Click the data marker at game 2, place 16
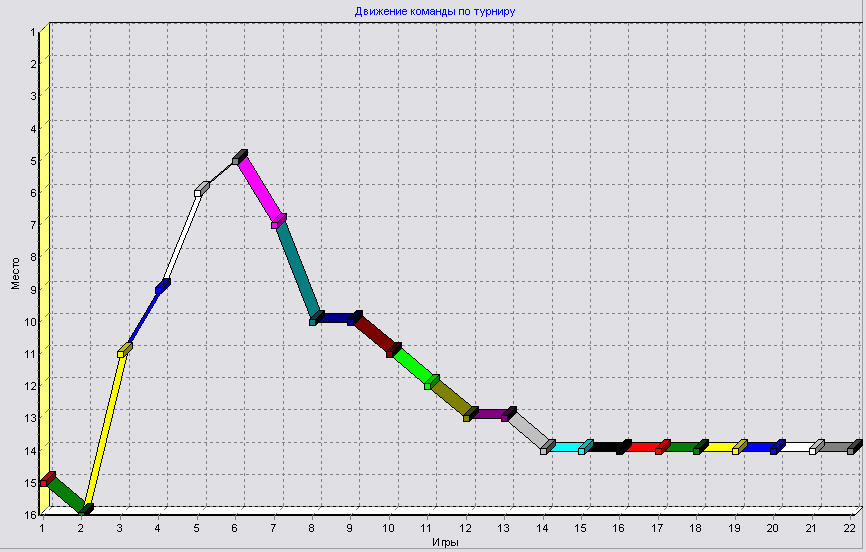 click(86, 509)
